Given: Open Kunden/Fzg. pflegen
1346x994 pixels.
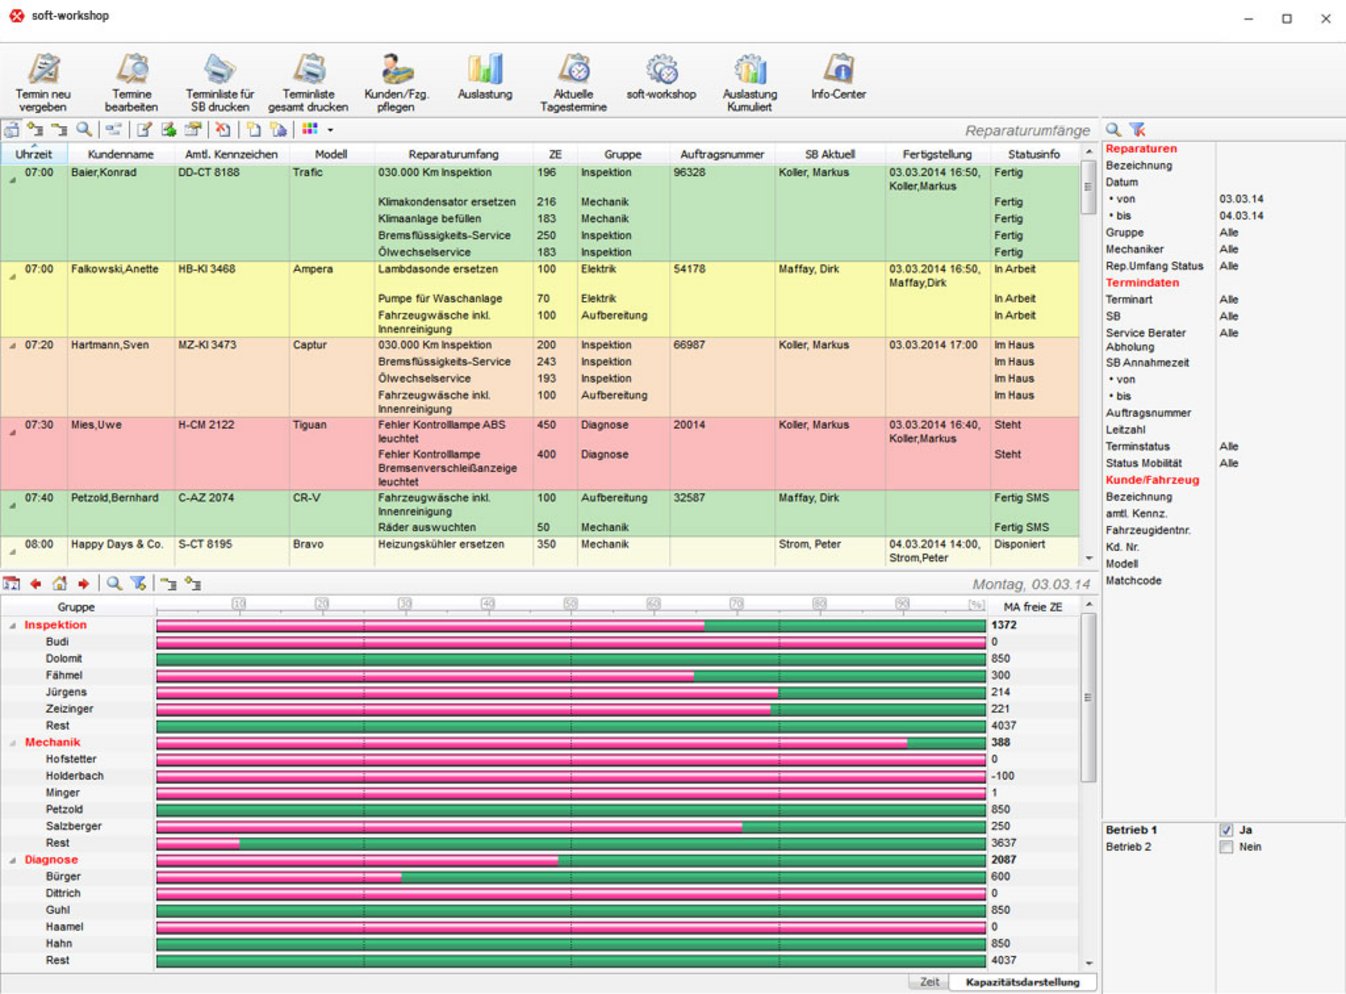Looking at the screenshot, I should click(x=396, y=70).
